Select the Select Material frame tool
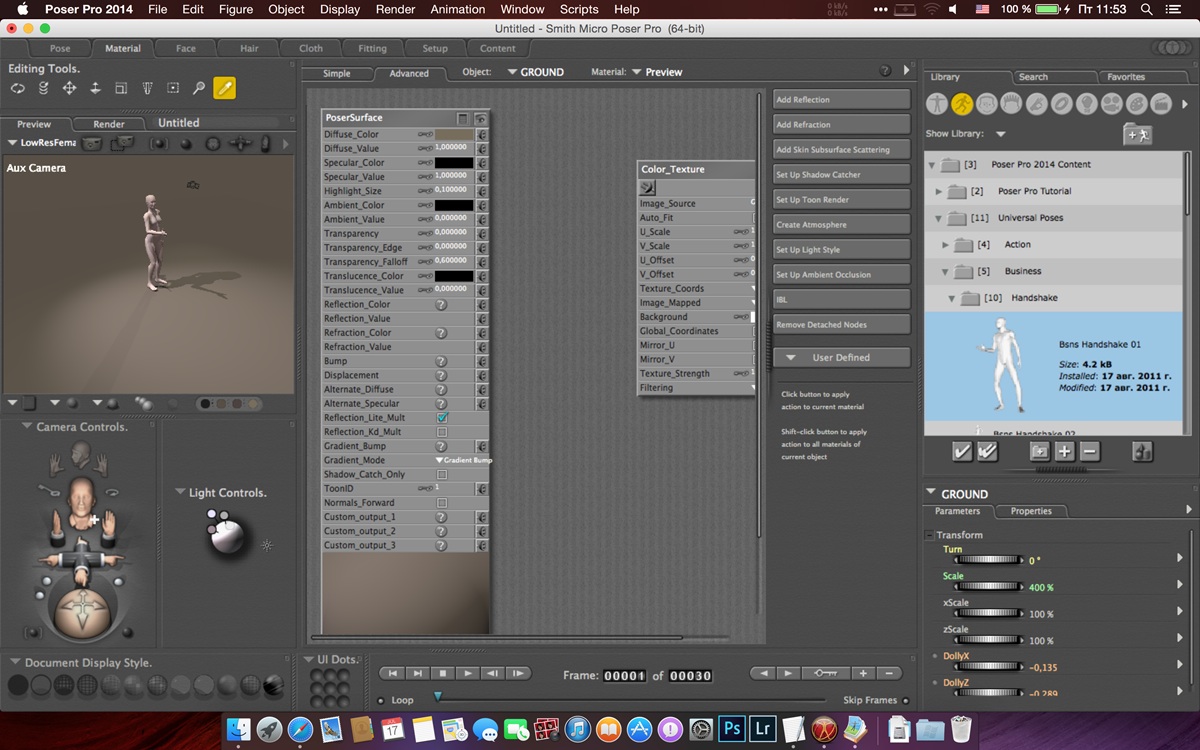1200x750 pixels. 173,89
